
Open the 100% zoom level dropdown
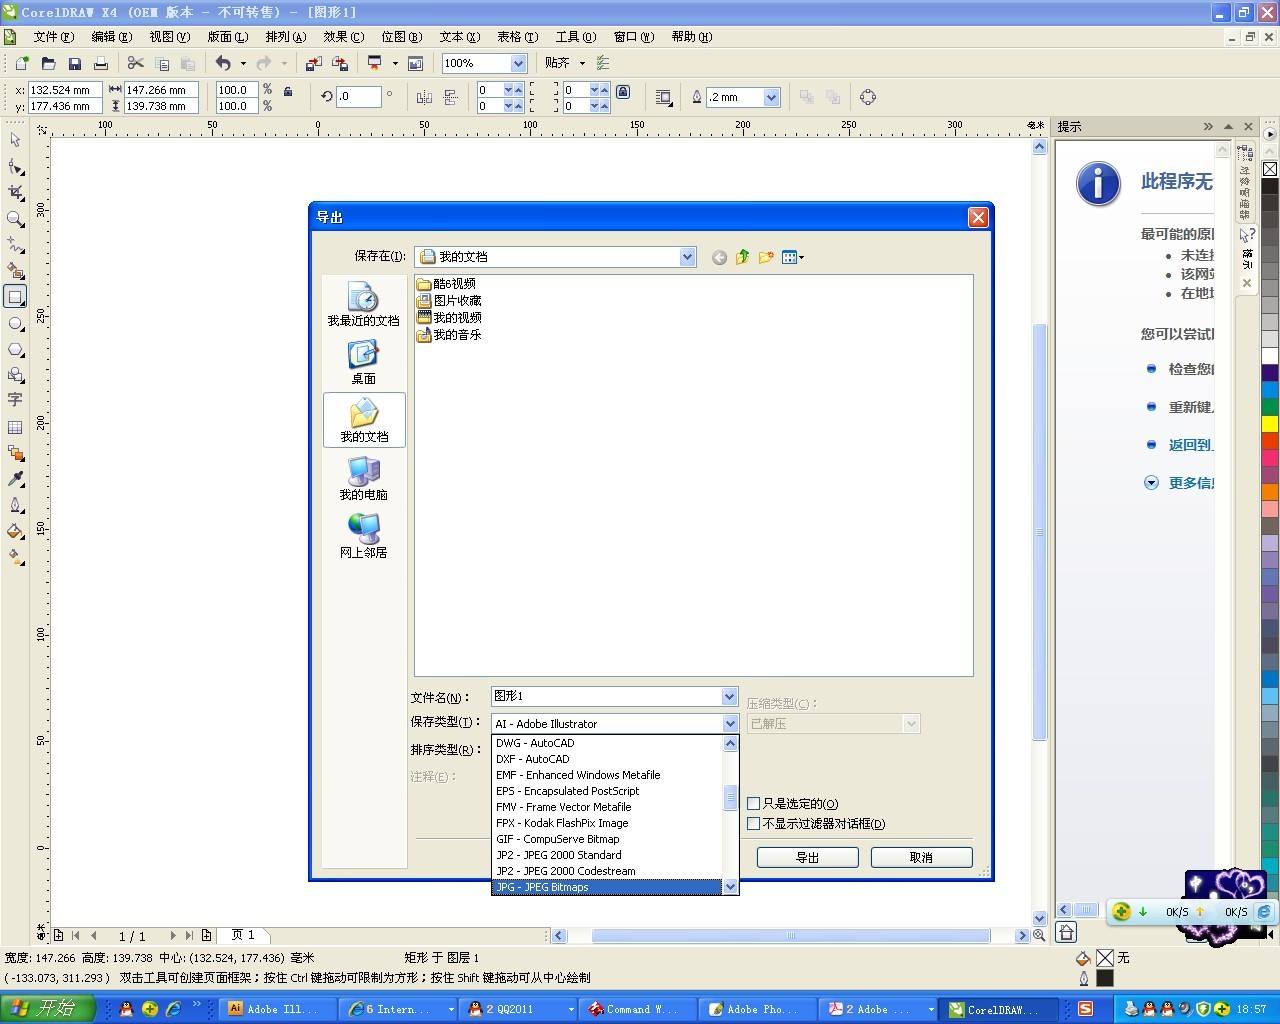click(518, 63)
